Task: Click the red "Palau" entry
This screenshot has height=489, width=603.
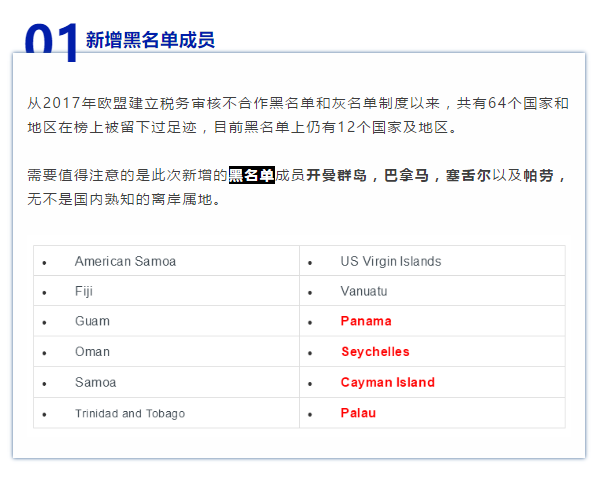Action: pos(358,413)
